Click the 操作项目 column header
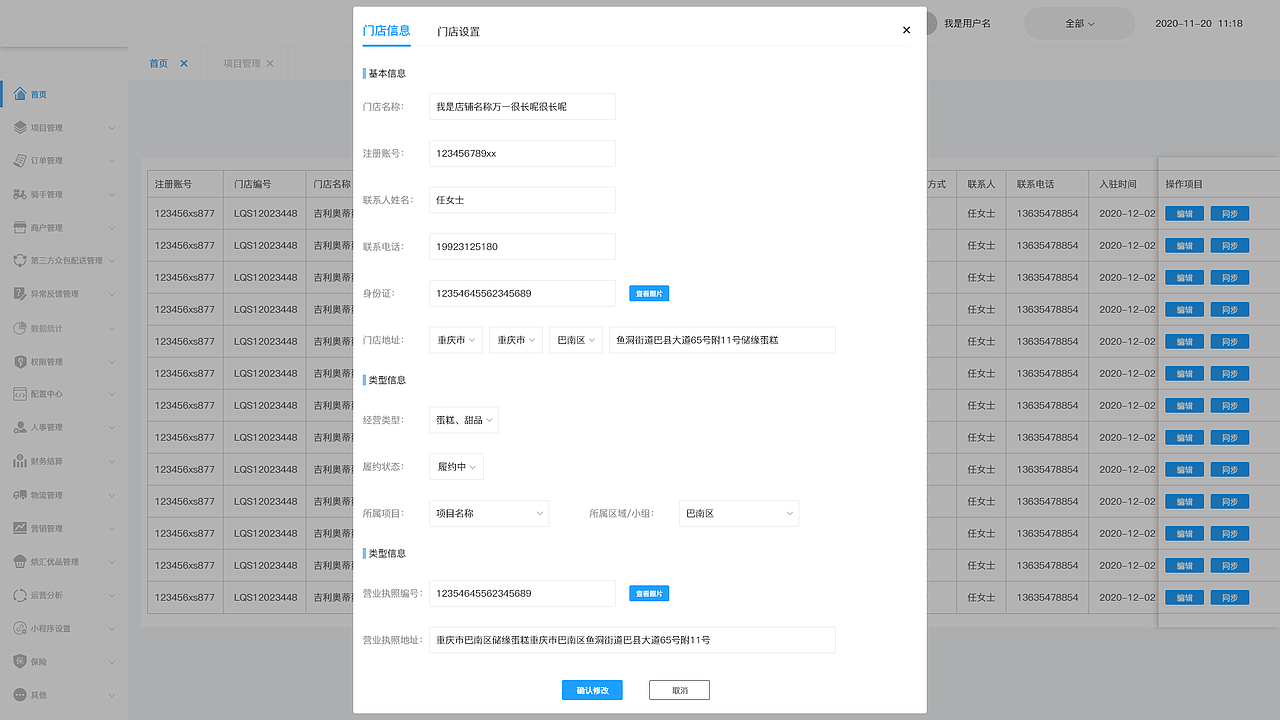This screenshot has width=1280, height=720. (x=1184, y=184)
